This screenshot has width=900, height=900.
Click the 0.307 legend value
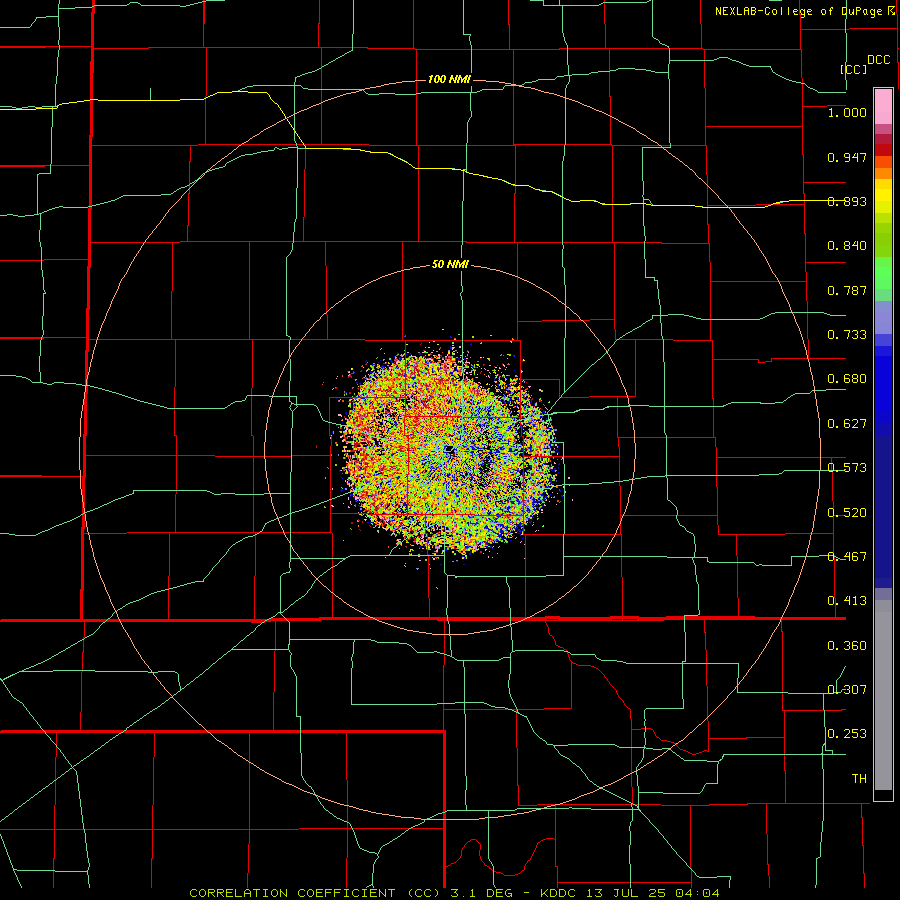click(847, 690)
